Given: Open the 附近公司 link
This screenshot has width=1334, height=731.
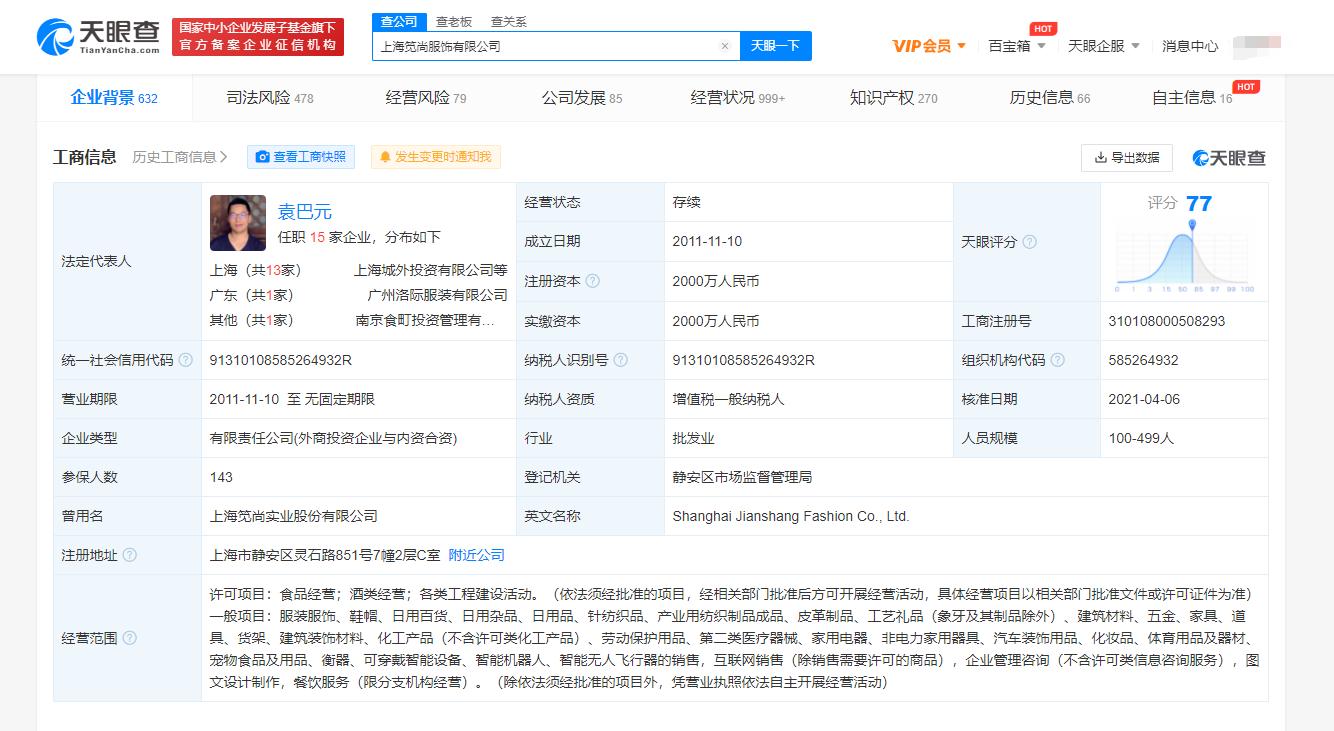Looking at the screenshot, I should pos(475,554).
